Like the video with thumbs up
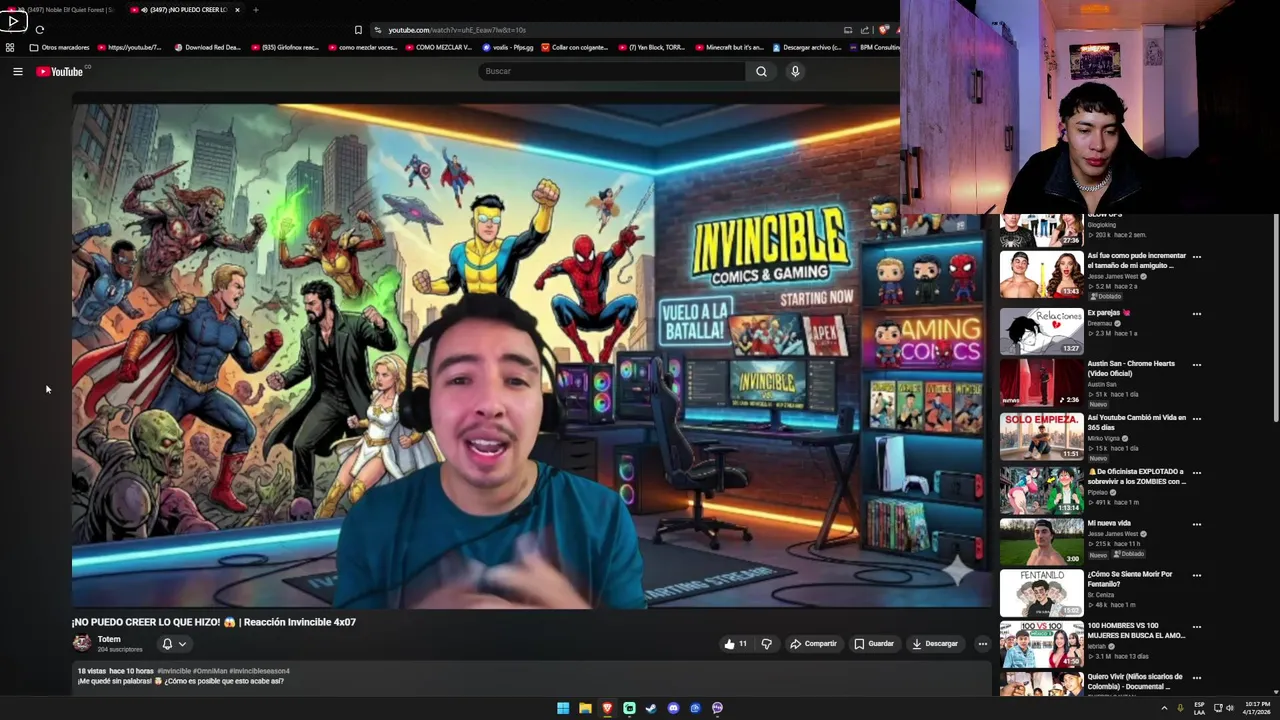 click(735, 644)
